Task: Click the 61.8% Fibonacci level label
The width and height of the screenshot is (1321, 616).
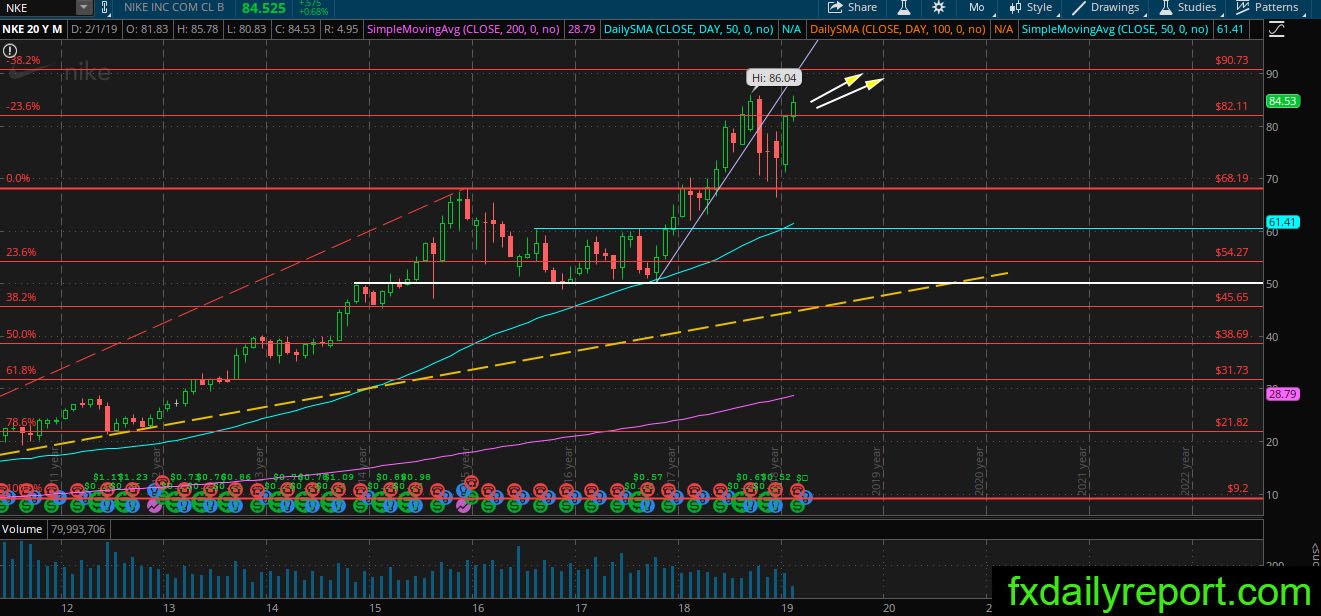Action: tap(22, 370)
